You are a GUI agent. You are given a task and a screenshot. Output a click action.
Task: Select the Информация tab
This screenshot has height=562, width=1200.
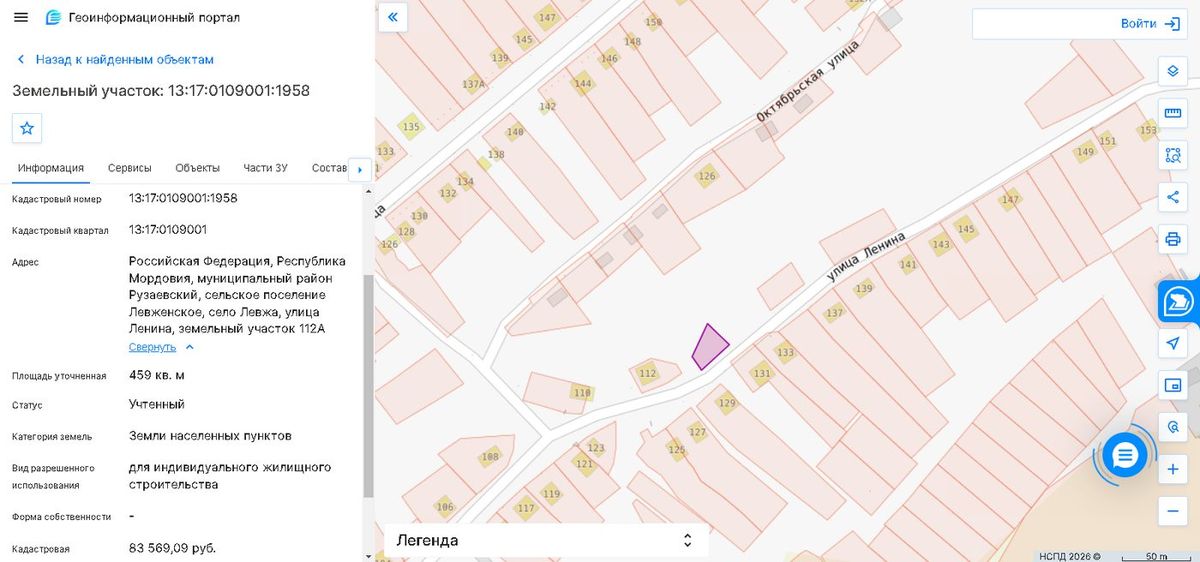click(50, 168)
